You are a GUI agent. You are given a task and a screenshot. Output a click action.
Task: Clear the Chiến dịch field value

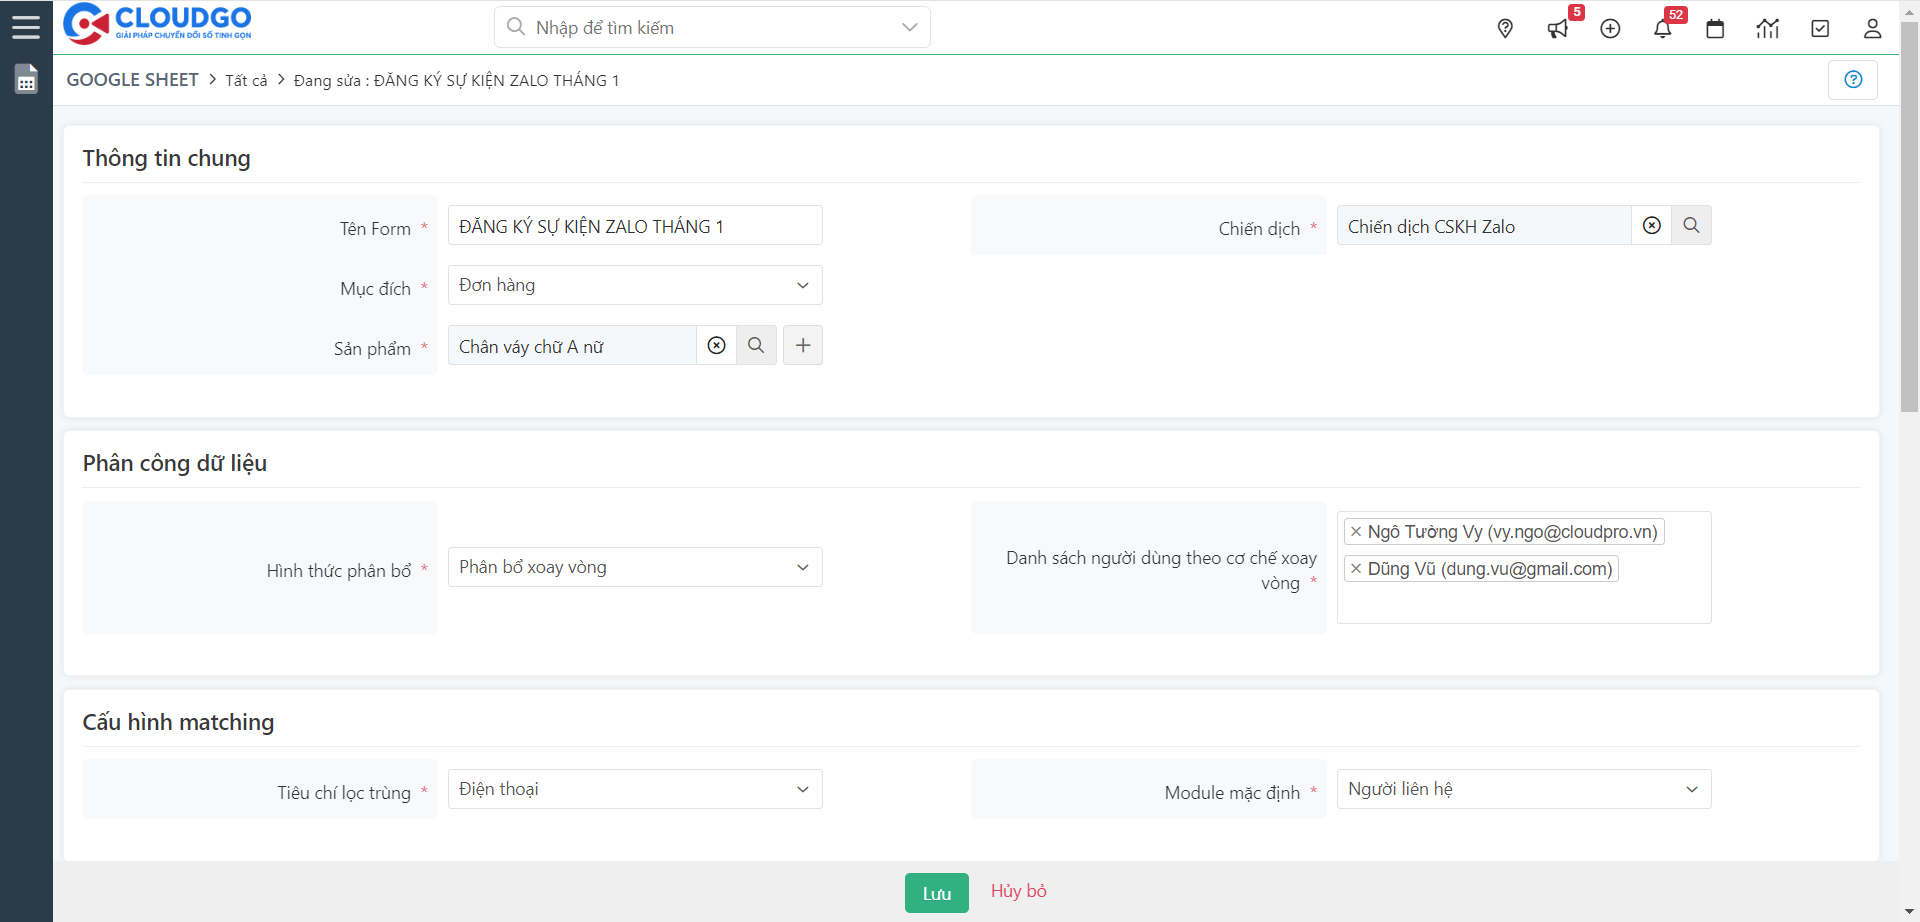(x=1652, y=226)
